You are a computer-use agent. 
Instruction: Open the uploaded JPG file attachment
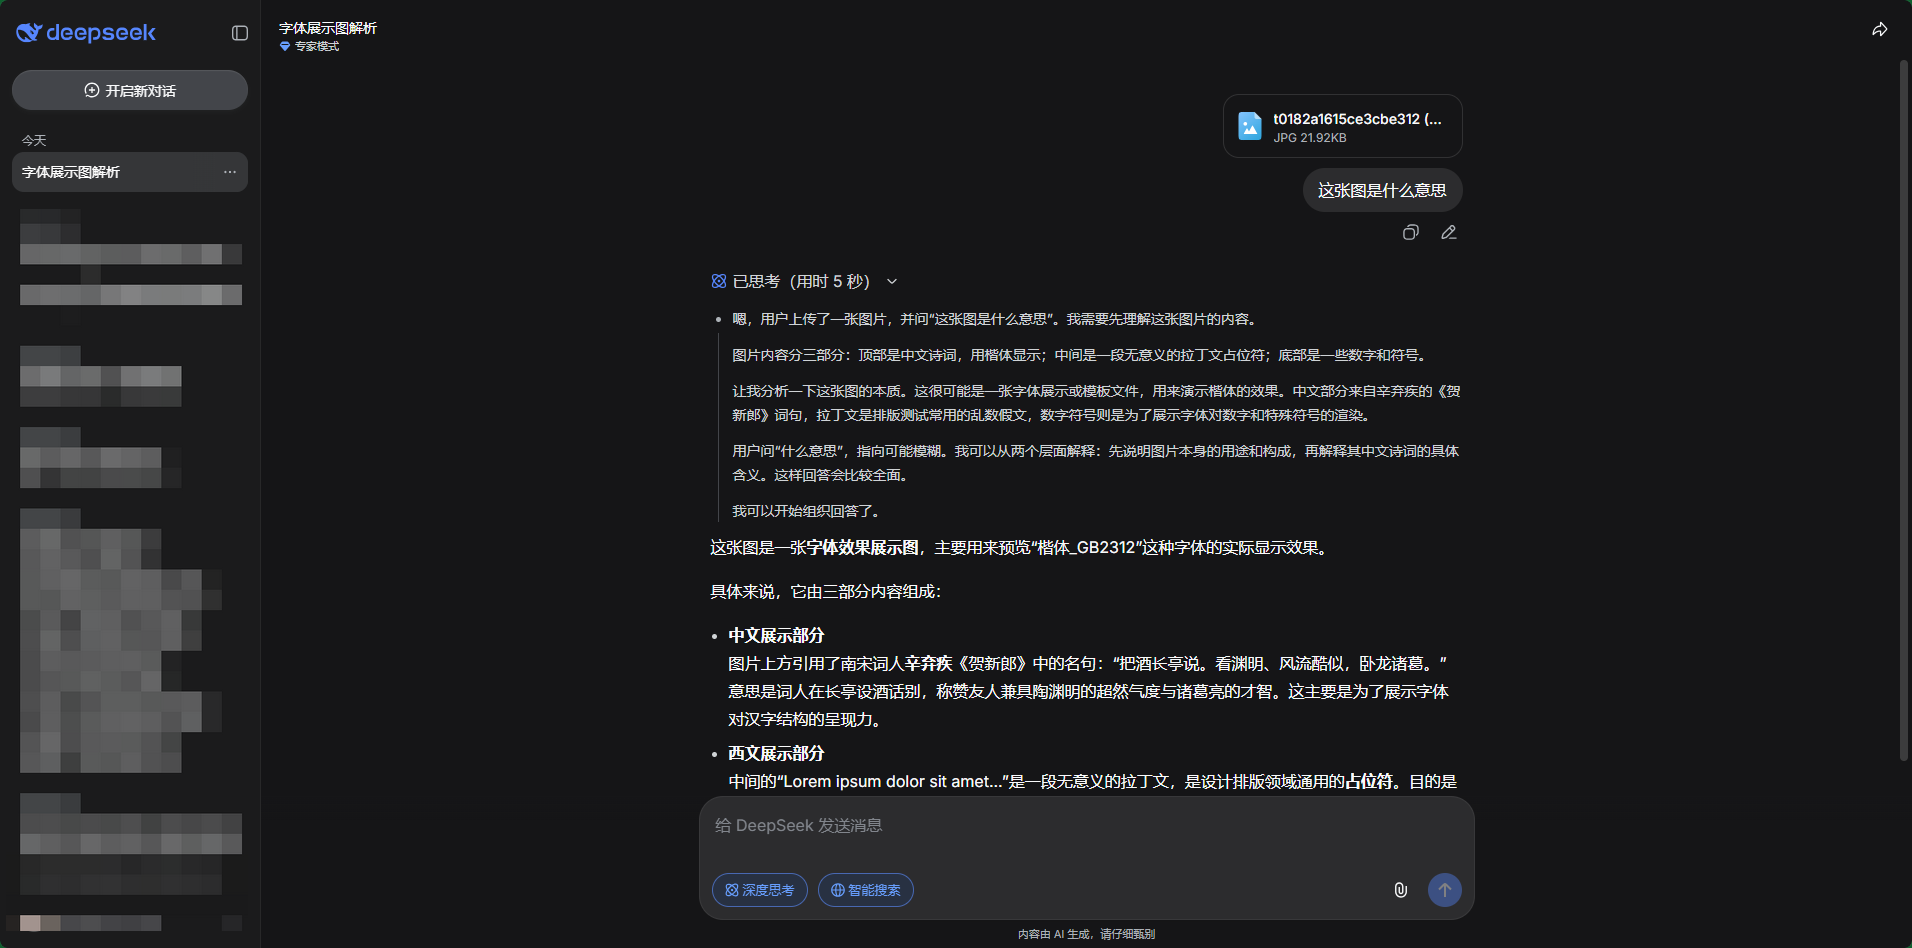(x=1342, y=126)
